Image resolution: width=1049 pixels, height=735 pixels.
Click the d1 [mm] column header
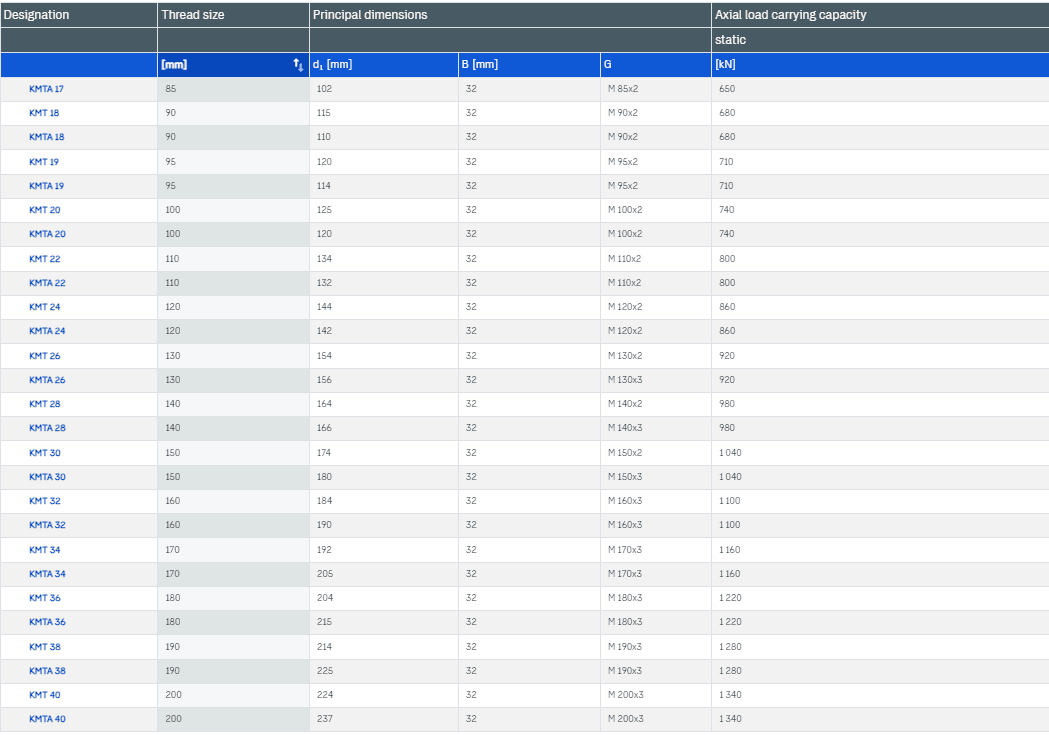coord(332,65)
